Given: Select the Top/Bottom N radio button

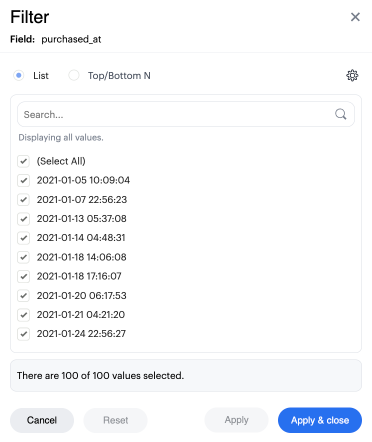Looking at the screenshot, I should [74, 76].
